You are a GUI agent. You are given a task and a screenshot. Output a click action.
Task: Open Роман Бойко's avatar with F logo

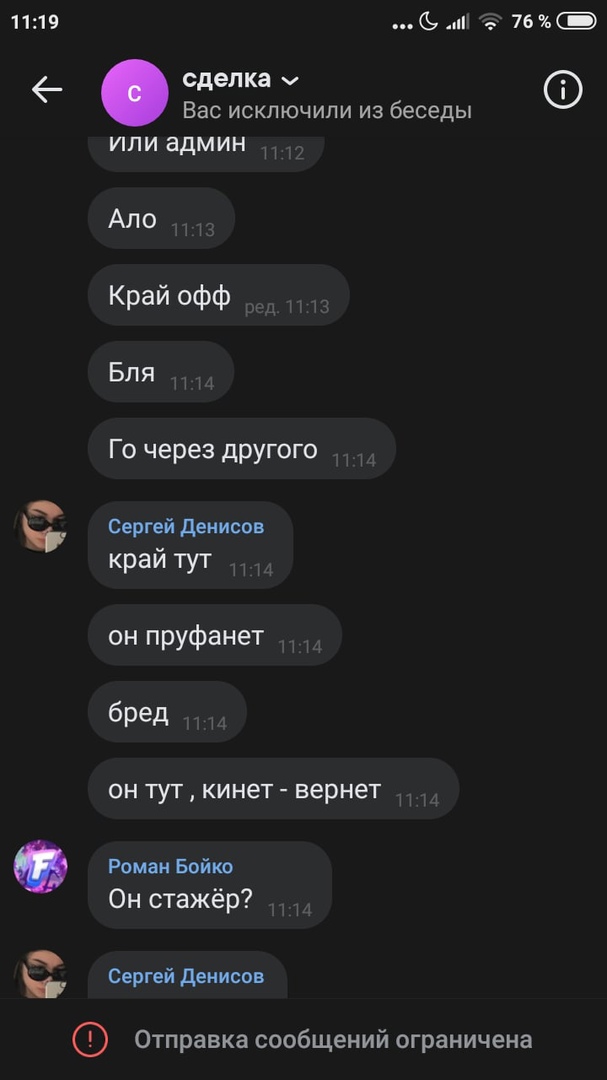(x=41, y=866)
